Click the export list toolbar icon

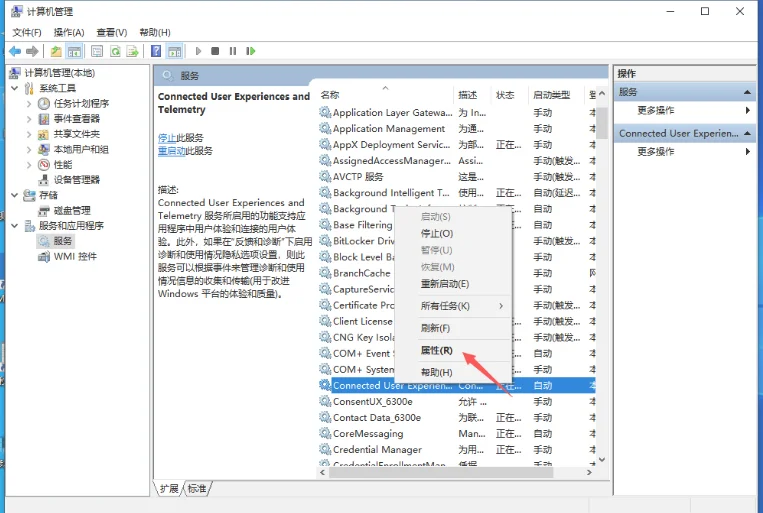coord(133,51)
